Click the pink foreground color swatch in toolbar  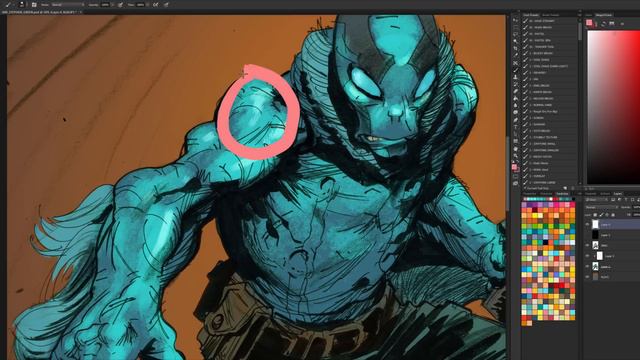[514, 167]
